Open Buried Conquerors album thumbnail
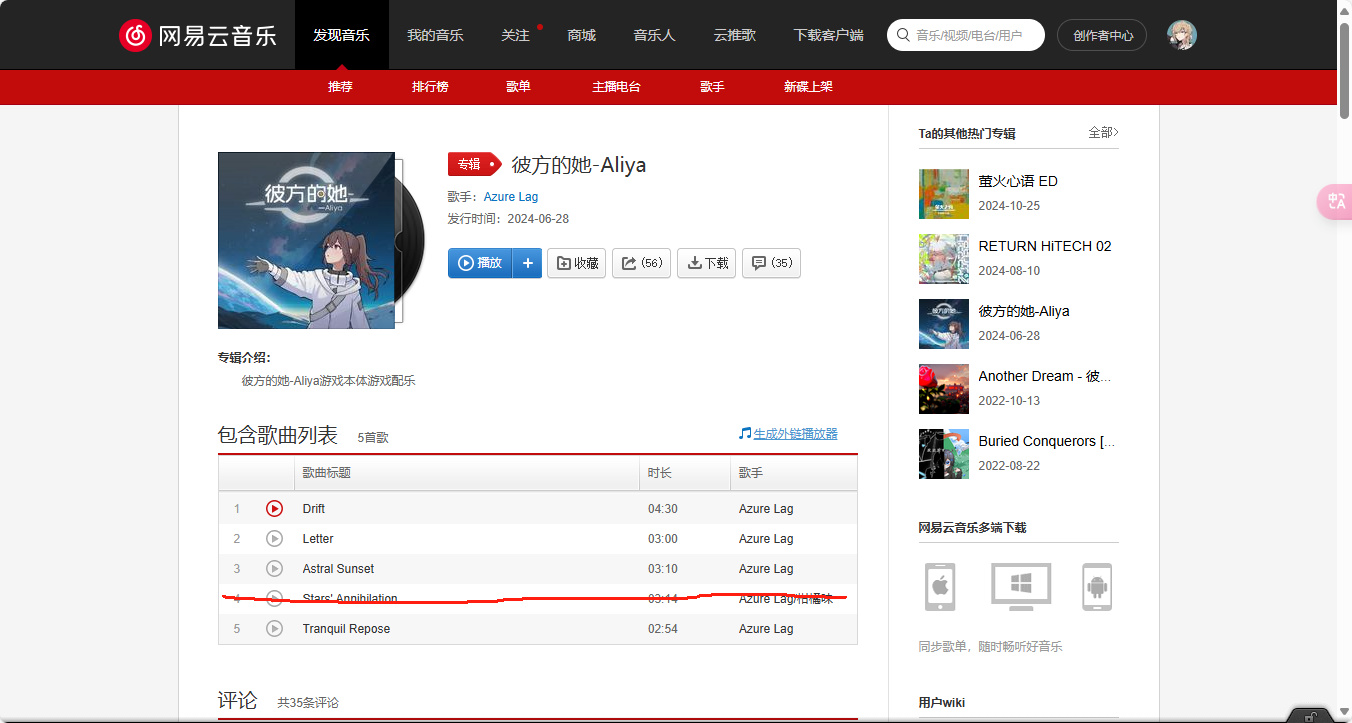Screen dimensions: 1352x723 [x=944, y=454]
